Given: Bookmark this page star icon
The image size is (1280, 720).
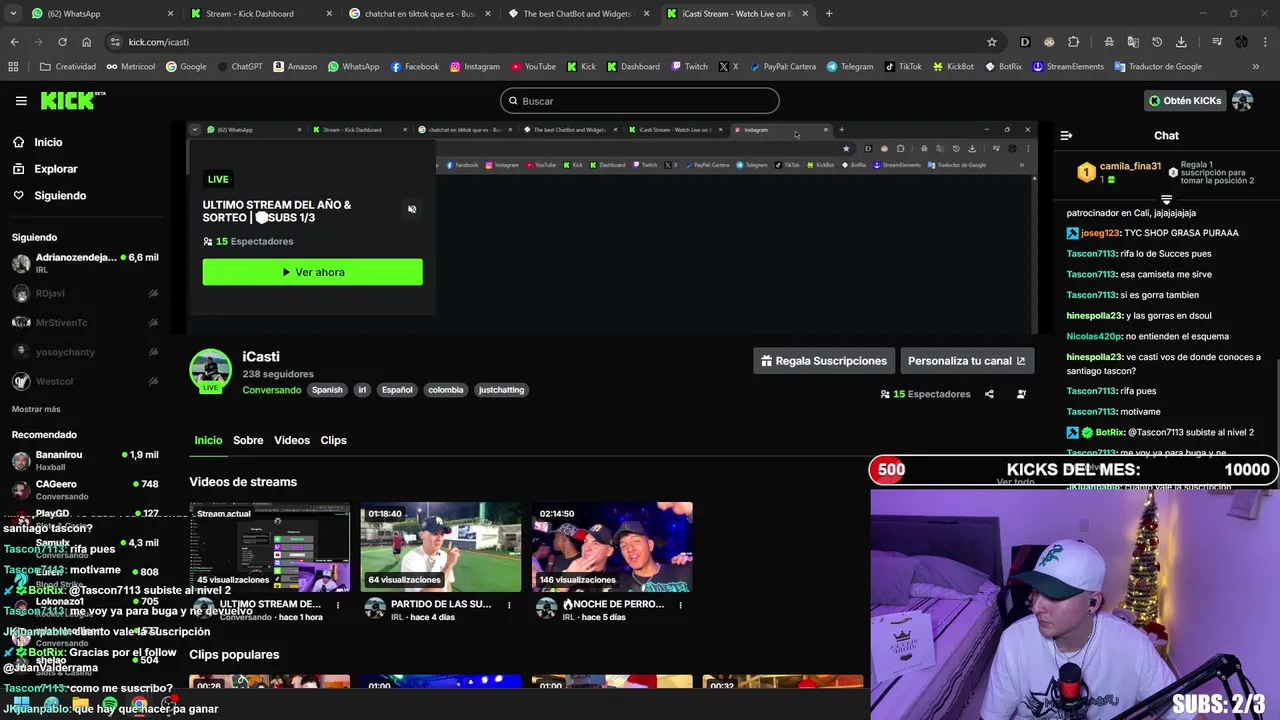Looking at the screenshot, I should click(x=992, y=42).
